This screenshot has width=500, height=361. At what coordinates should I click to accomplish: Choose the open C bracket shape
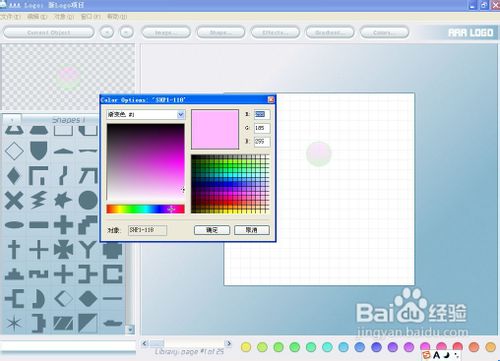(113, 274)
